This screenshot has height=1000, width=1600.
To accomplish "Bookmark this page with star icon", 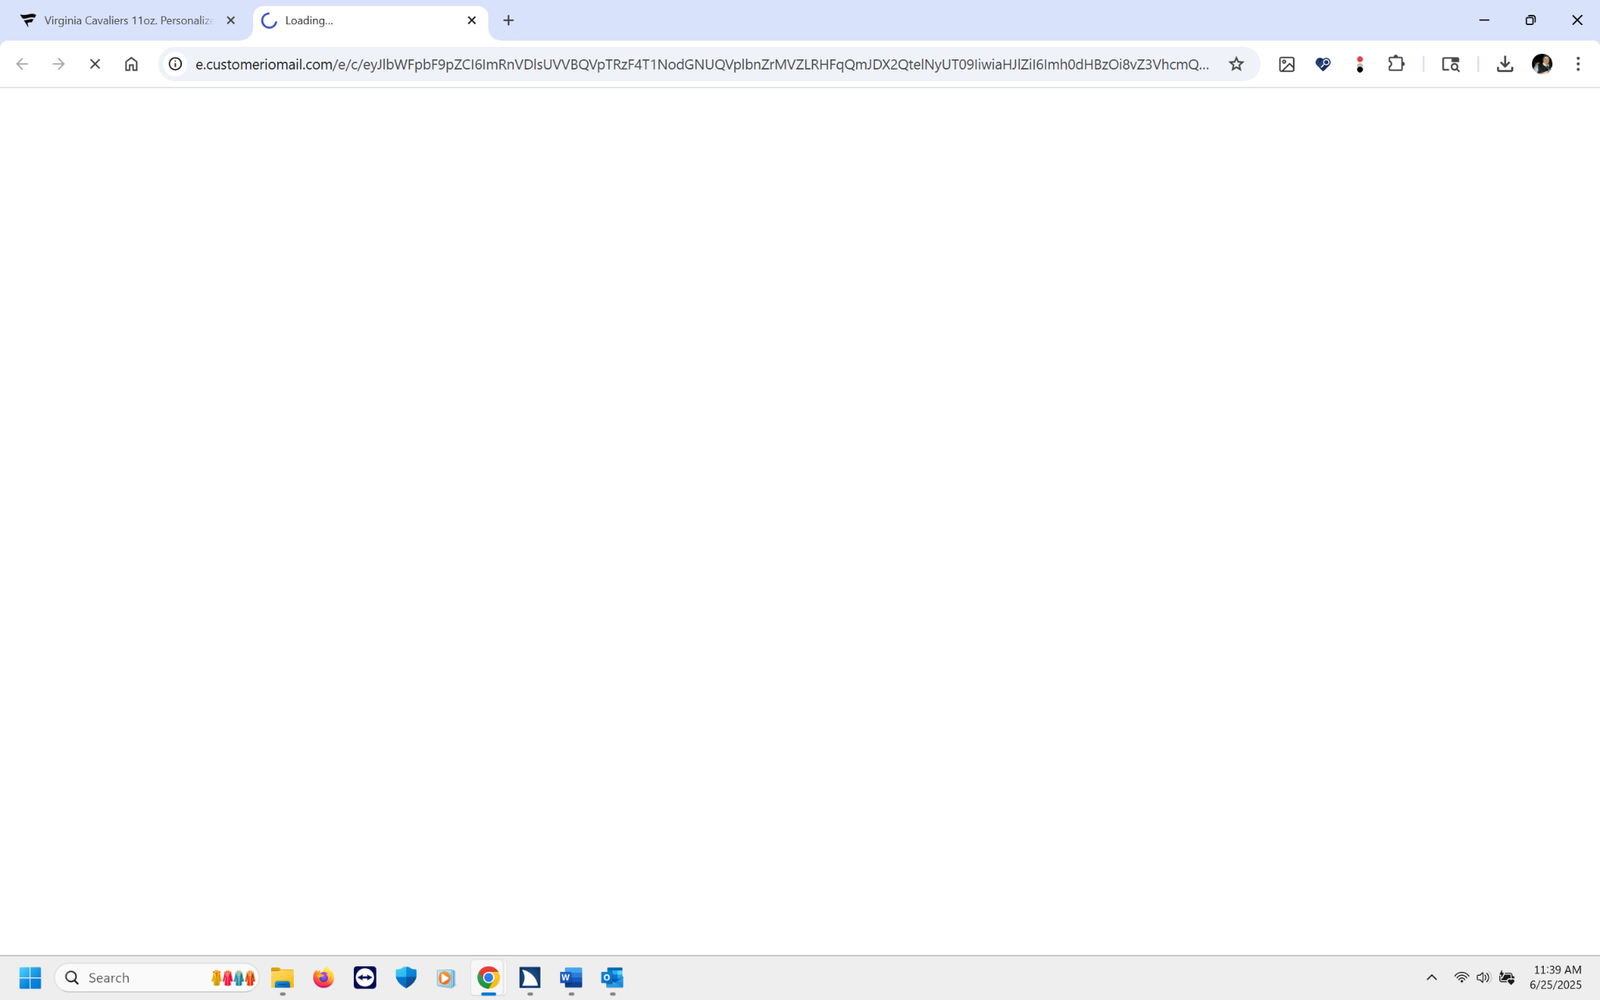I will pyautogui.click(x=1236, y=64).
